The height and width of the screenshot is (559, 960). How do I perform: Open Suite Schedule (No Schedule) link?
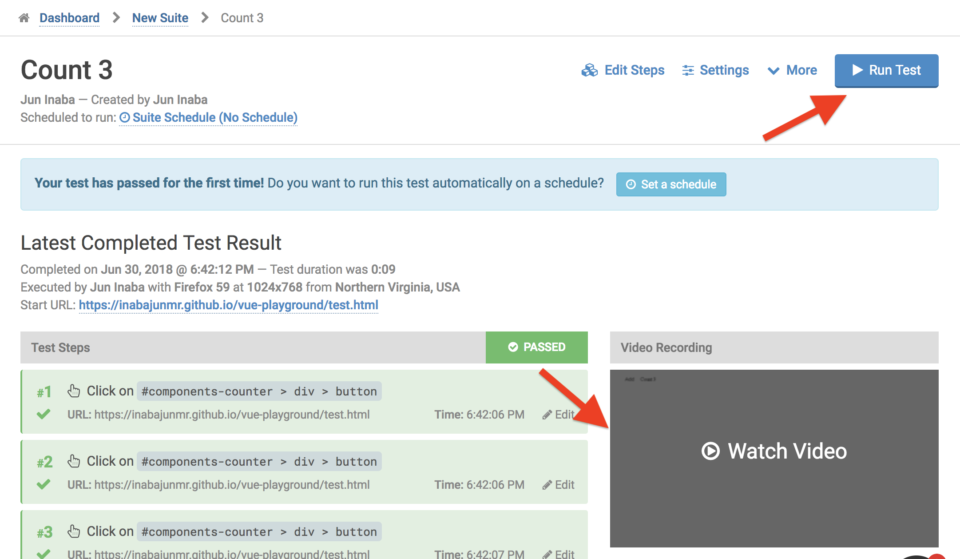point(208,118)
